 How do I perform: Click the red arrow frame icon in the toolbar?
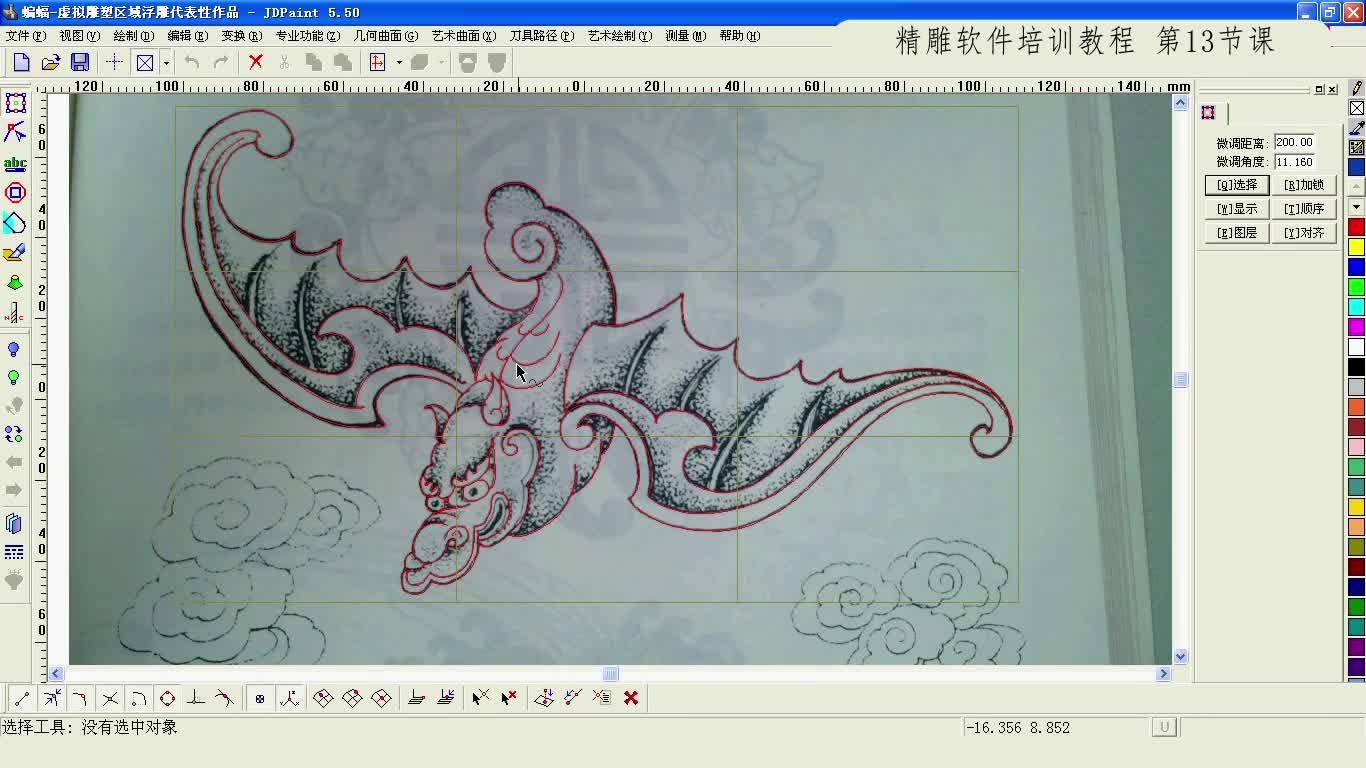pos(378,62)
